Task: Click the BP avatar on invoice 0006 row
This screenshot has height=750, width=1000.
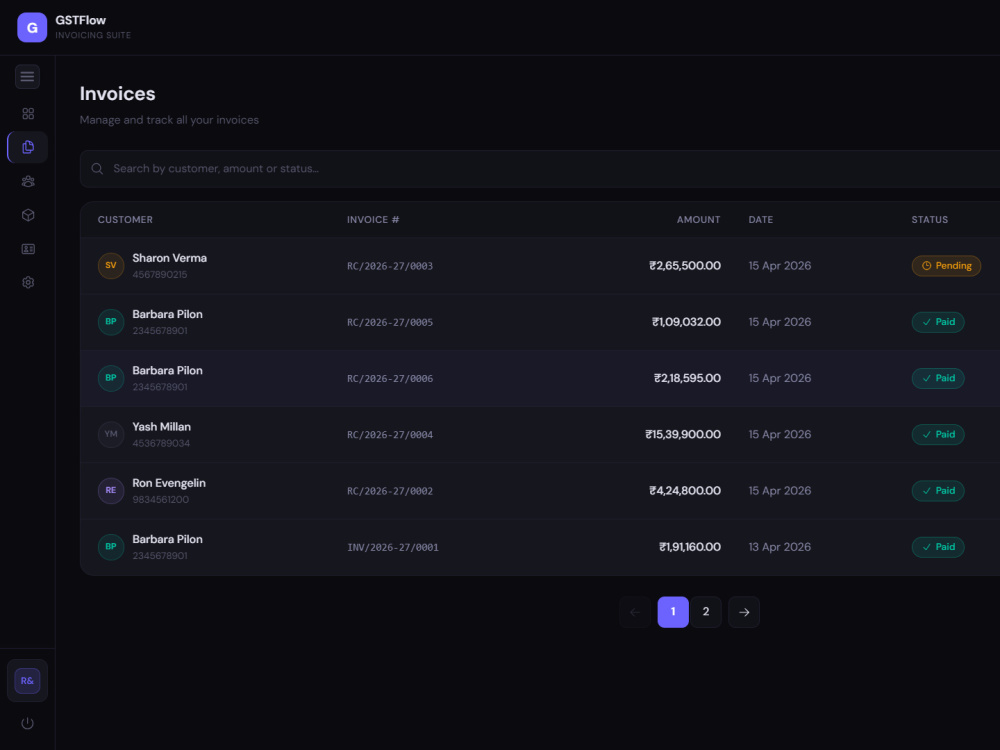Action: point(111,378)
